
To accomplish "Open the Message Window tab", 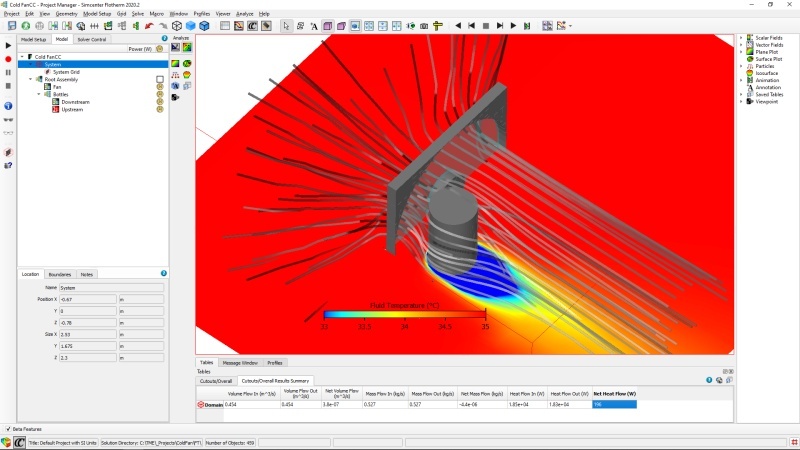I will point(240,362).
